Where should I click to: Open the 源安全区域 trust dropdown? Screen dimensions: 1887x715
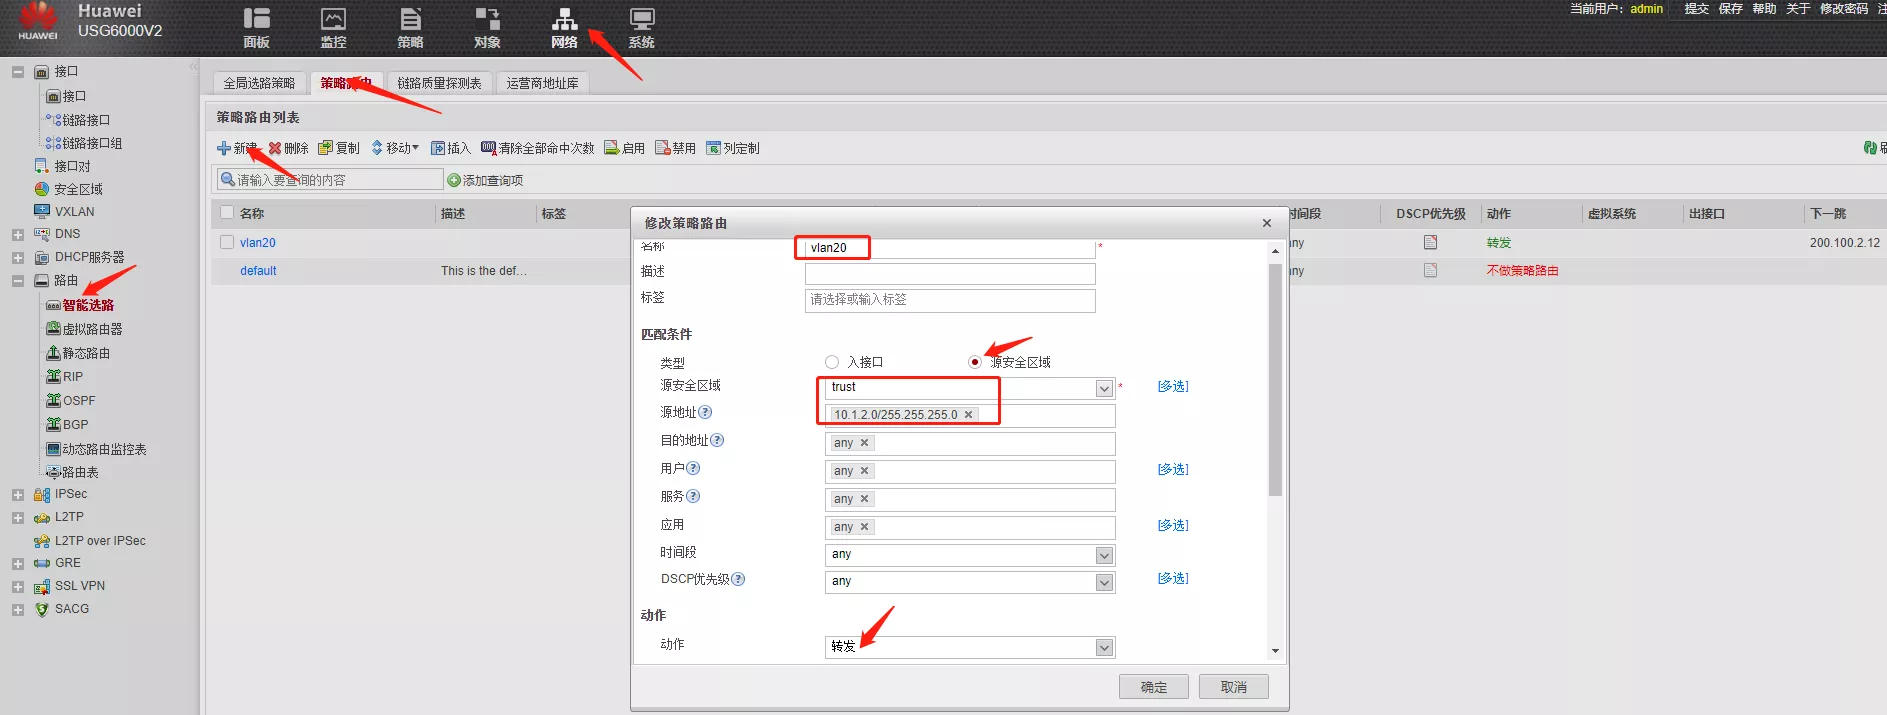click(1104, 388)
